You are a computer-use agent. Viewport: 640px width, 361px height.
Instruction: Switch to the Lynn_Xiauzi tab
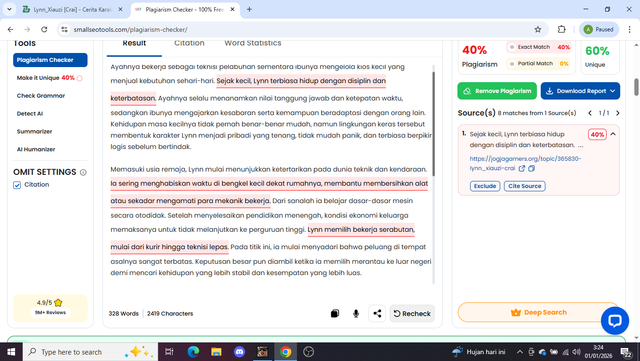click(73, 9)
